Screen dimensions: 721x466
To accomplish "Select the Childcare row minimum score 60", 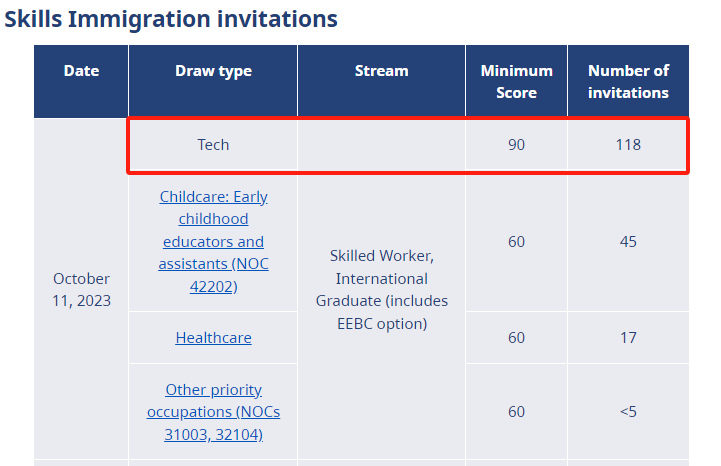I will click(x=516, y=241).
